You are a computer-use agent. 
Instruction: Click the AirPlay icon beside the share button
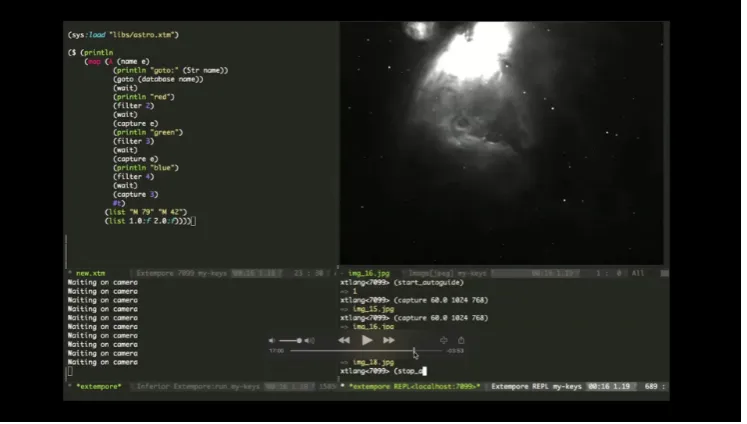[446, 343]
